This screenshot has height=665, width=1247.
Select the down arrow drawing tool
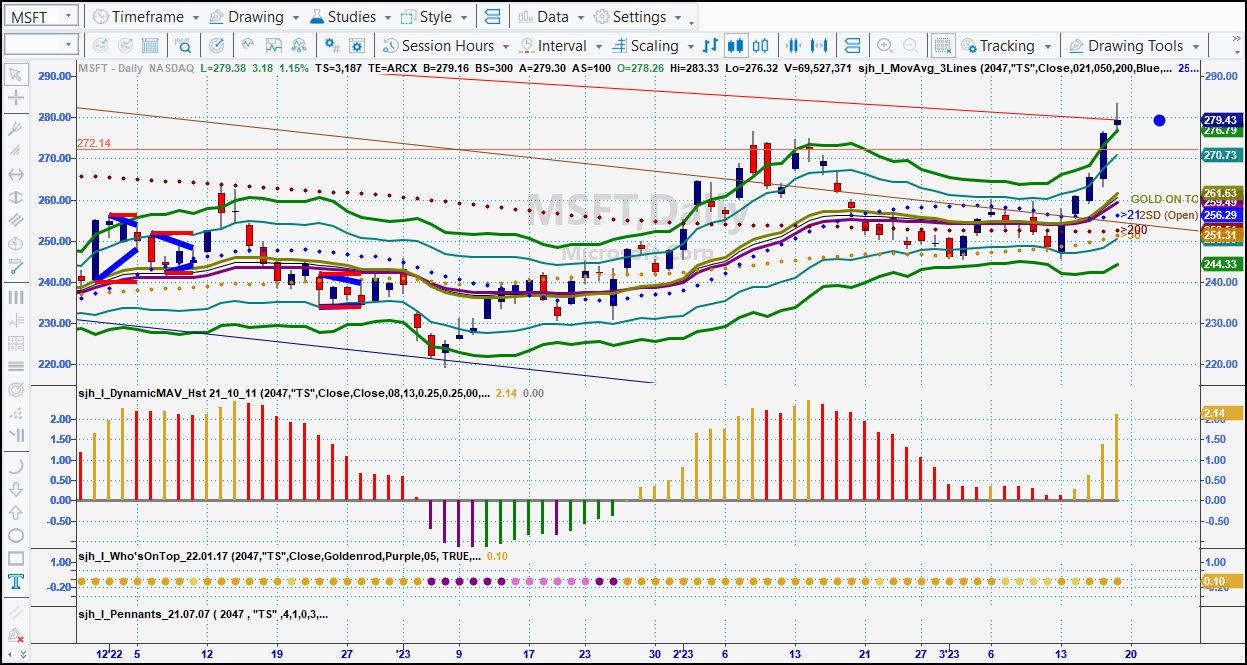tap(16, 489)
